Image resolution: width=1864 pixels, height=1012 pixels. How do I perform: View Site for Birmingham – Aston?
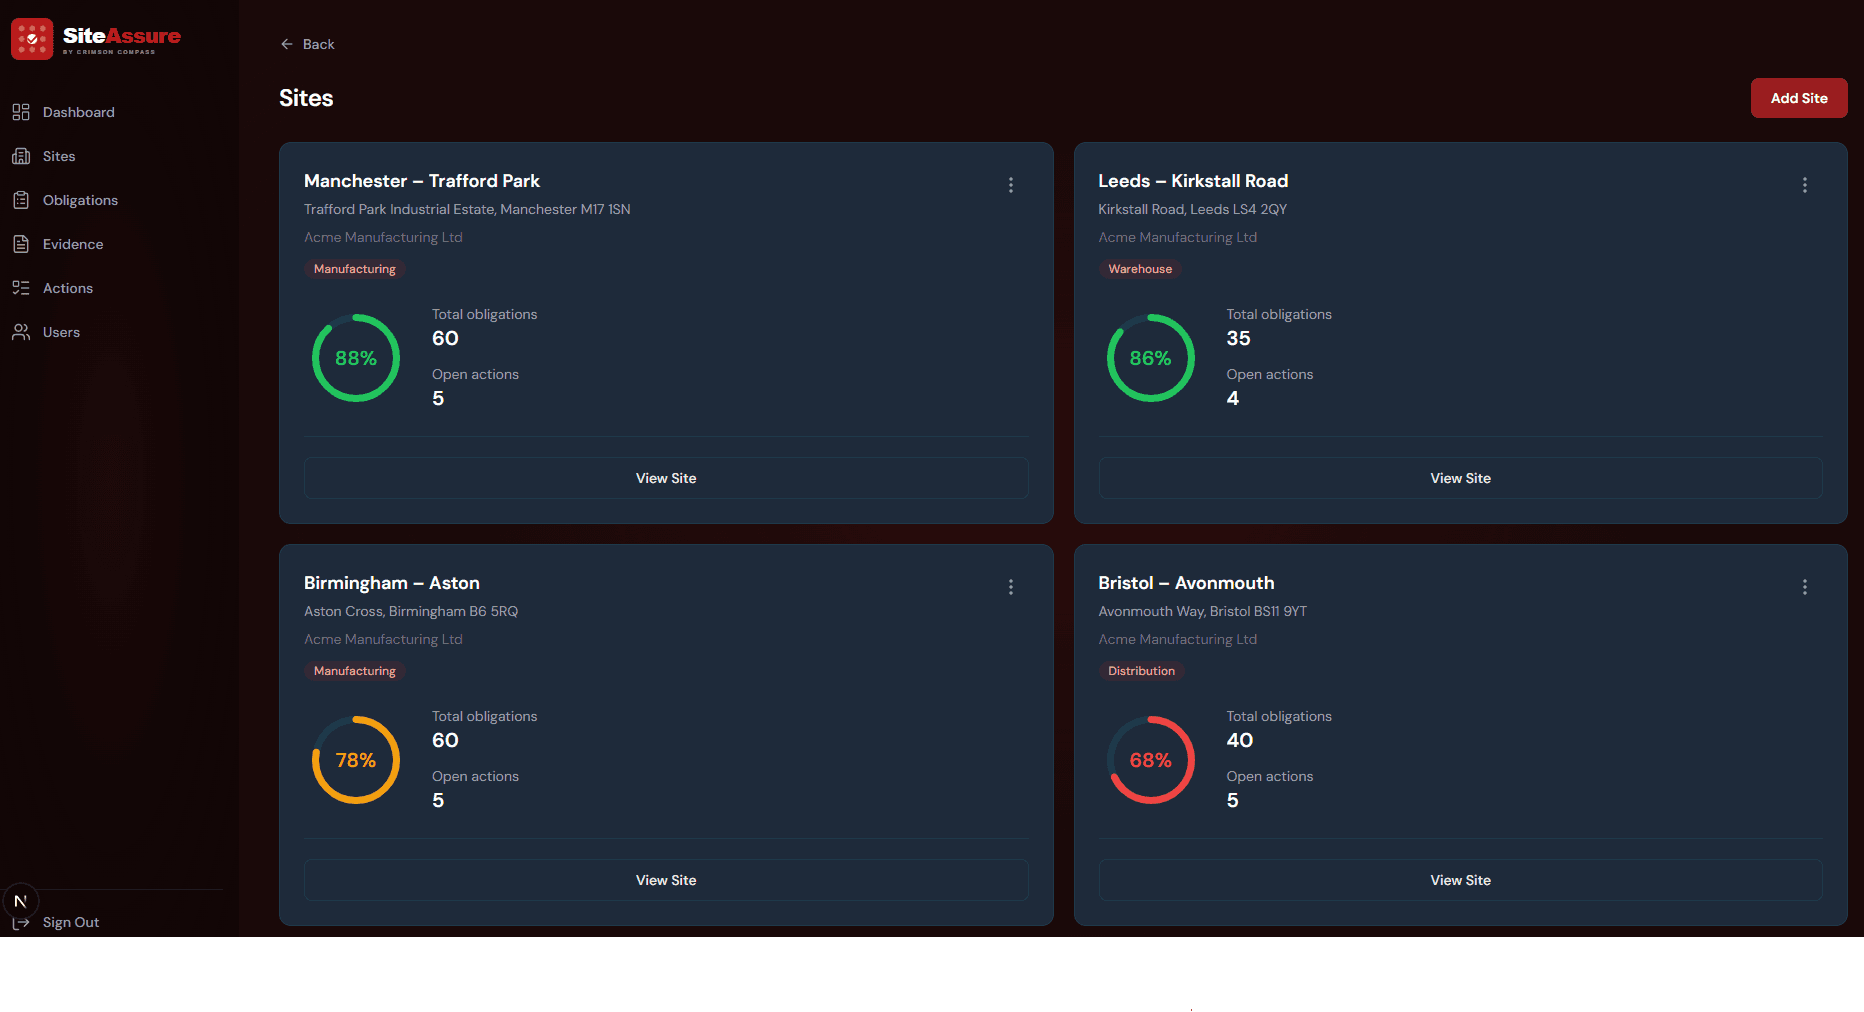[666, 880]
